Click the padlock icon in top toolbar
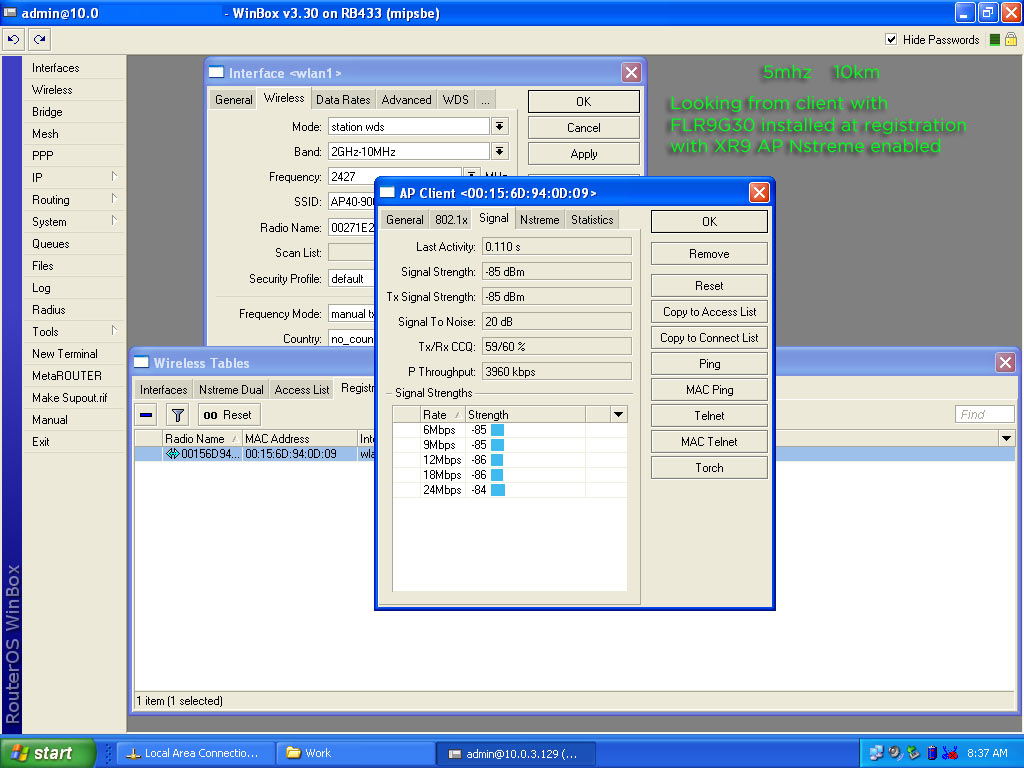The height and width of the screenshot is (768, 1024). (1010, 40)
